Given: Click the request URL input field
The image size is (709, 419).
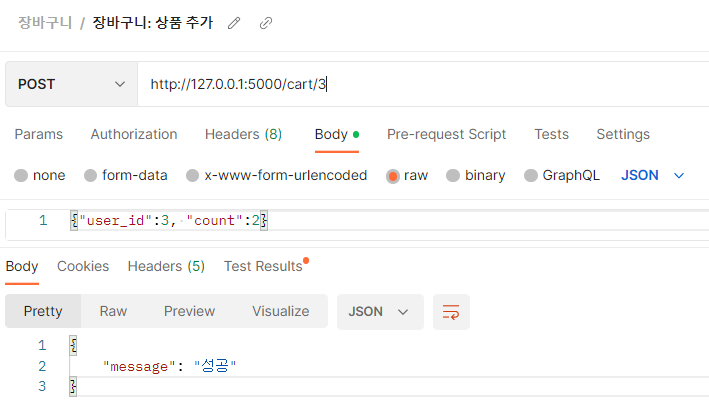Looking at the screenshot, I should pos(423,84).
